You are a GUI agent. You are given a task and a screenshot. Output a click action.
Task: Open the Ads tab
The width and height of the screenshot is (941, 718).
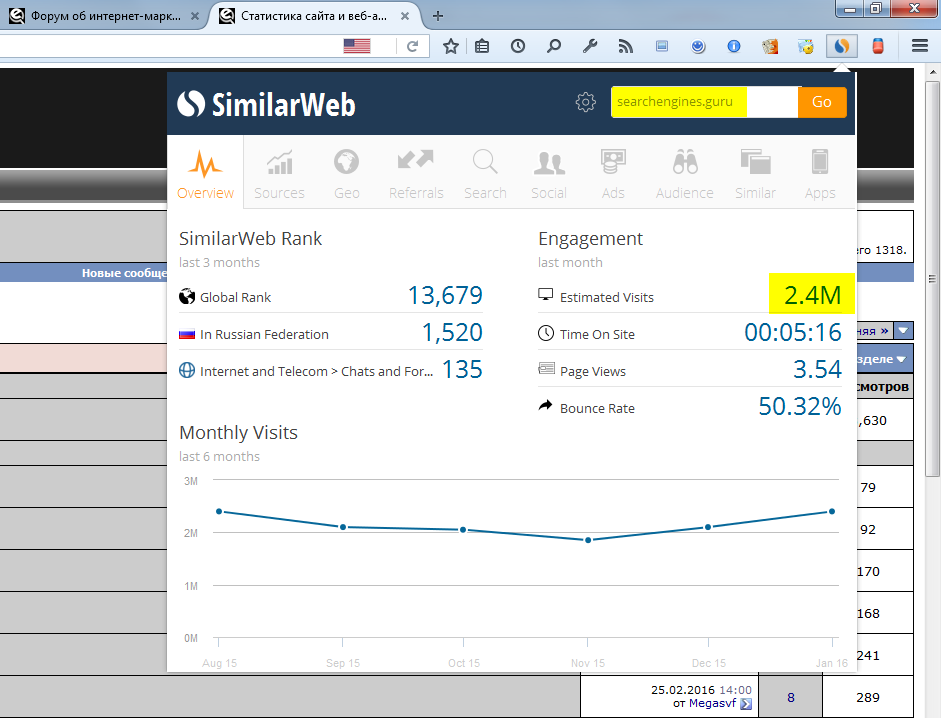tap(613, 174)
